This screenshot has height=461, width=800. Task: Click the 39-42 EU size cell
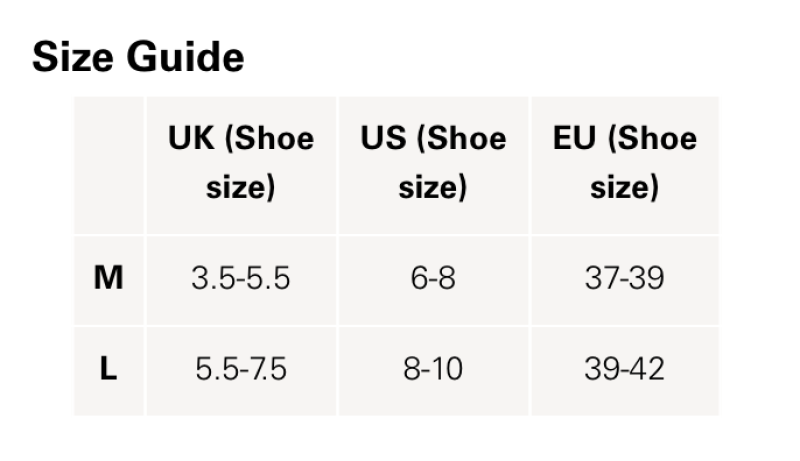[x=625, y=369]
